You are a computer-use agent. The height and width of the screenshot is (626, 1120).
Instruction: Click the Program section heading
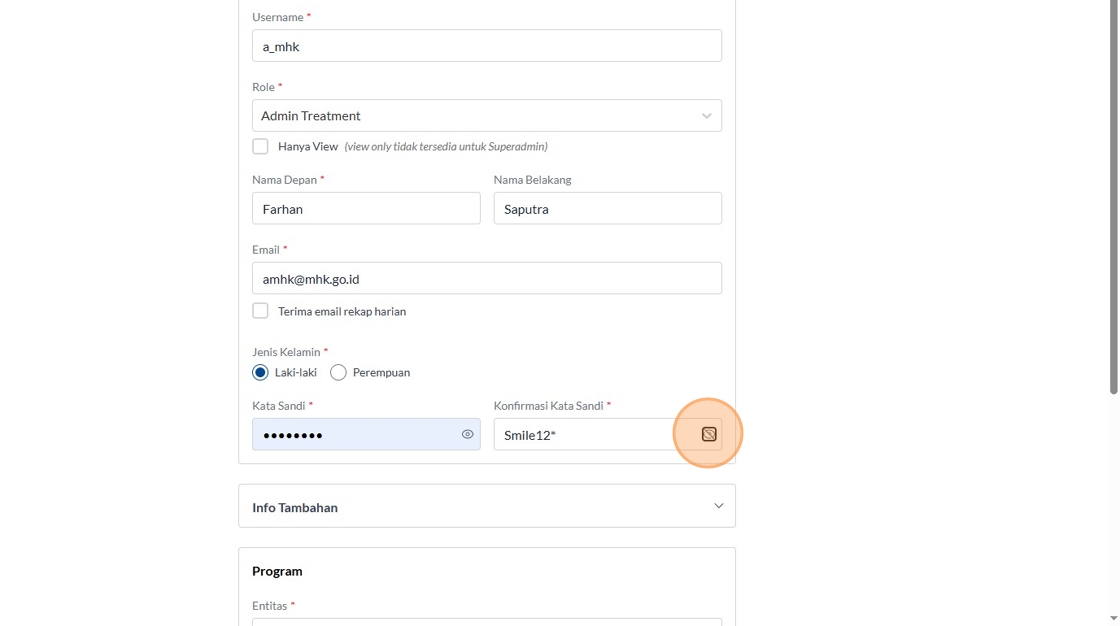click(x=277, y=571)
